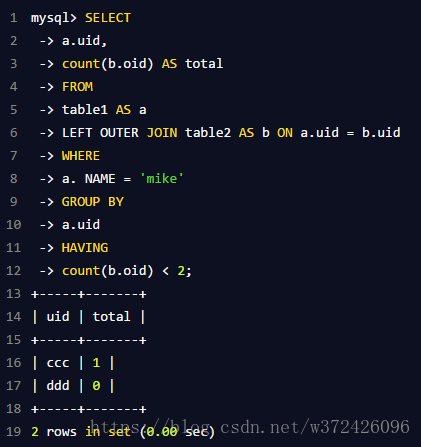
Task: Click line number 6
Action: [x=14, y=133]
